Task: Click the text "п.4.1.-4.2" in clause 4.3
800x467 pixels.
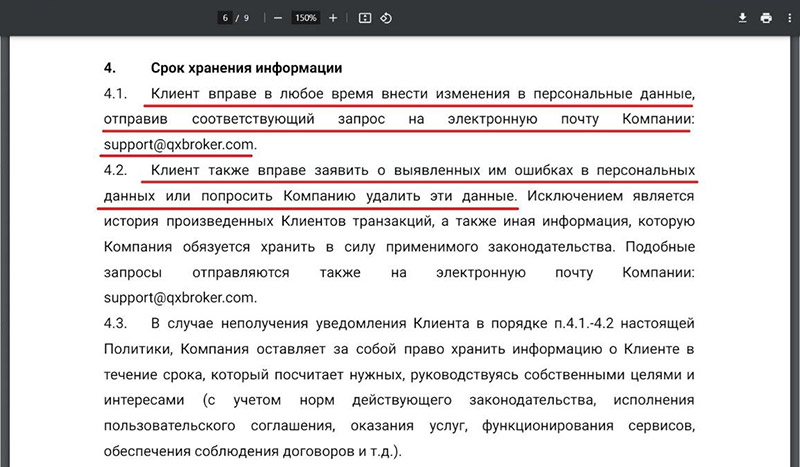Action: [584, 324]
